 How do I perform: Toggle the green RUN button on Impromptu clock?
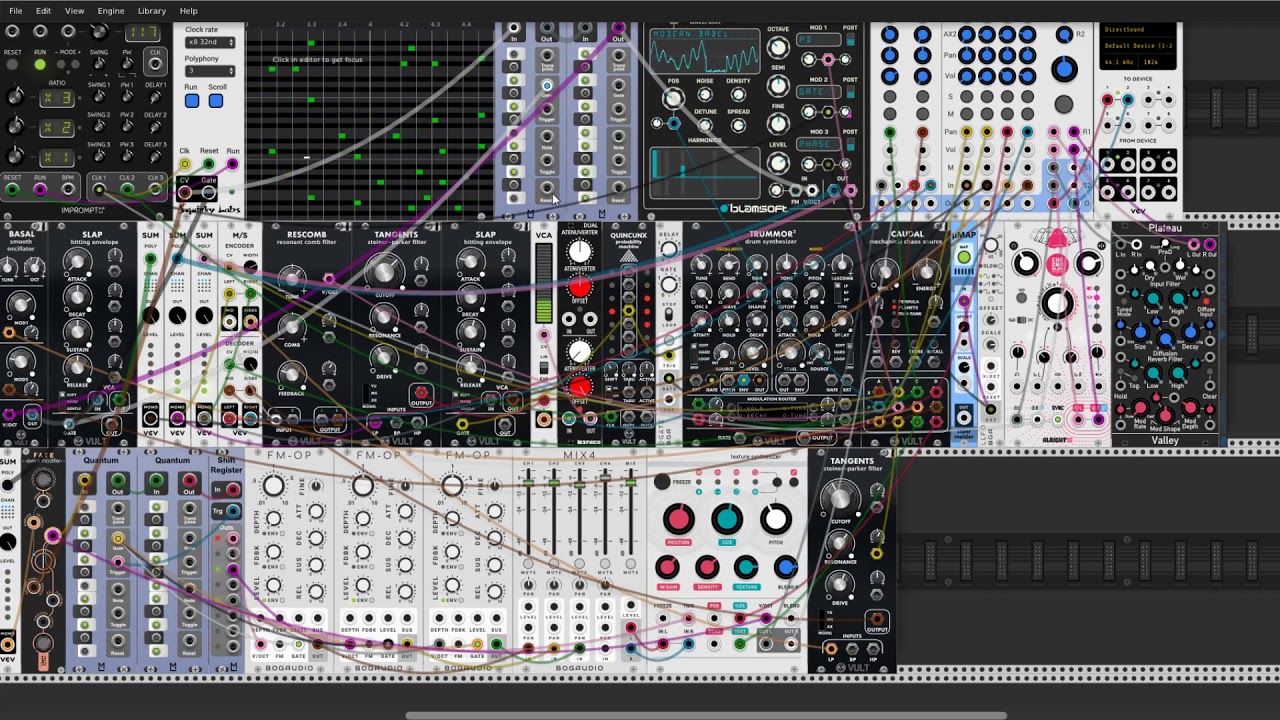click(40, 65)
